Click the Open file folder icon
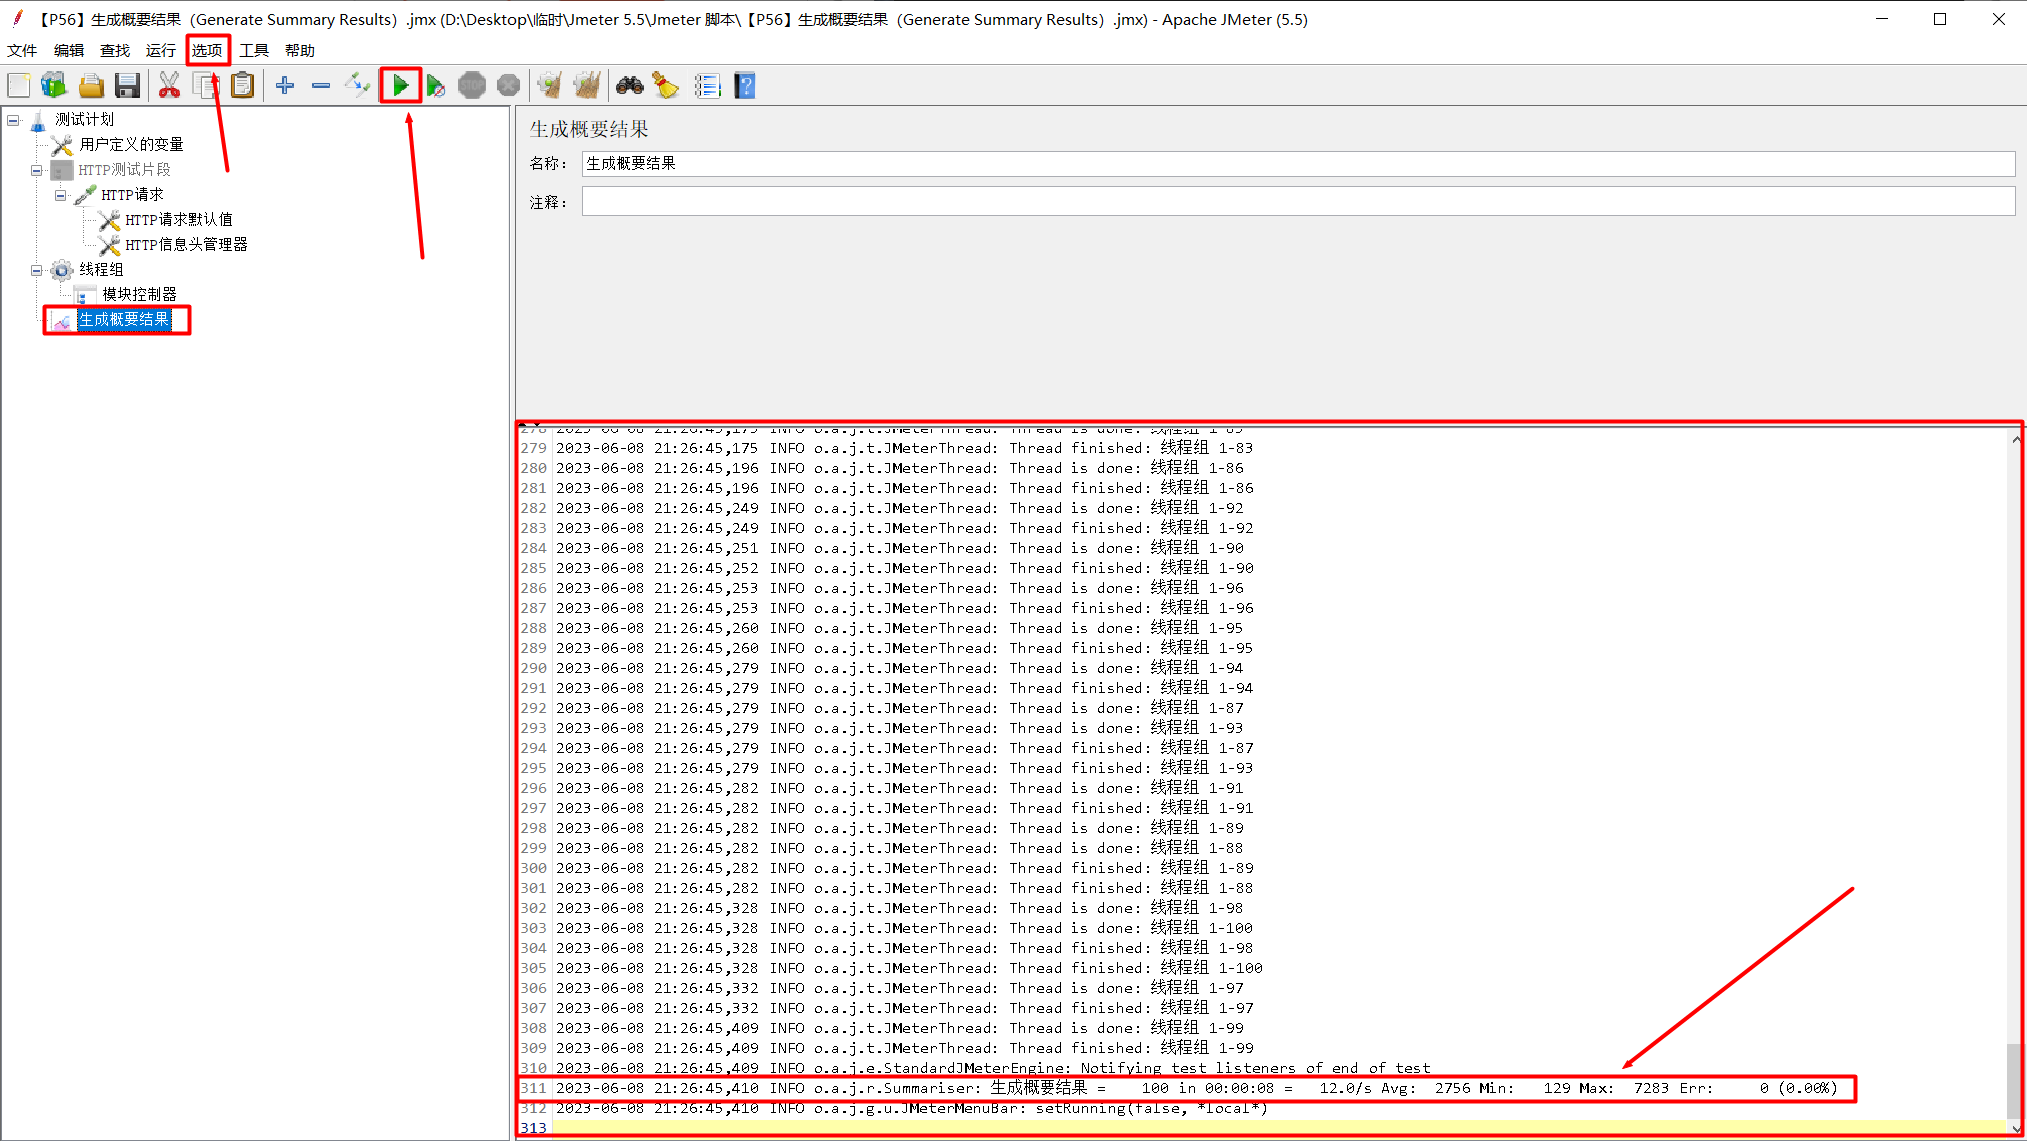 [x=91, y=86]
